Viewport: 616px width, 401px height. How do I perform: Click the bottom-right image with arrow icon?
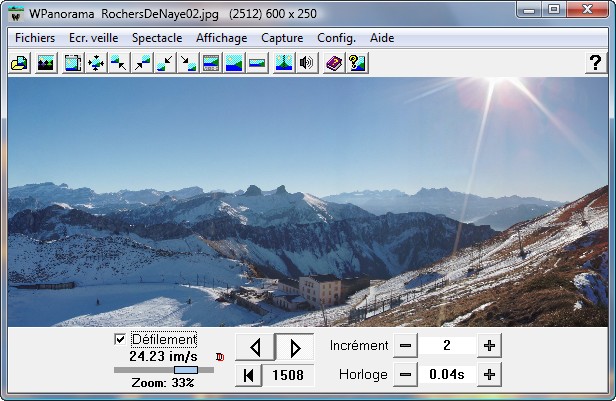tap(188, 63)
